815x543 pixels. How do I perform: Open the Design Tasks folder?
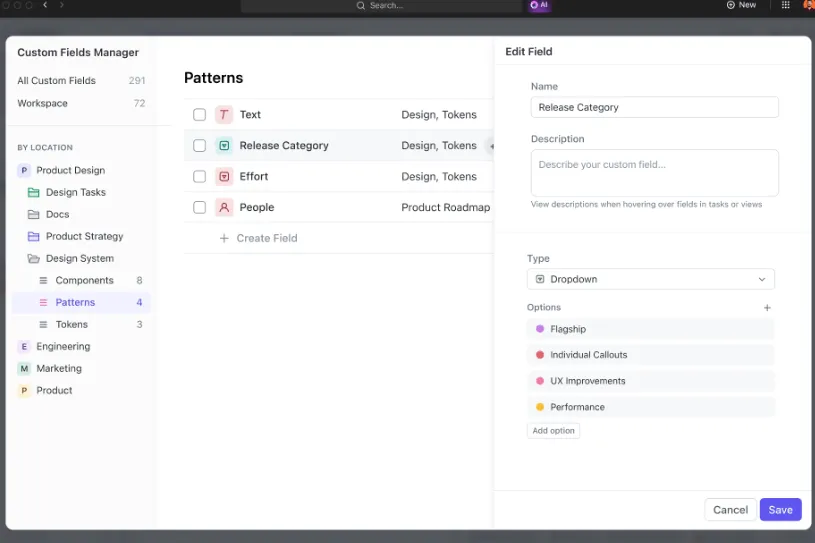pyautogui.click(x=75, y=192)
